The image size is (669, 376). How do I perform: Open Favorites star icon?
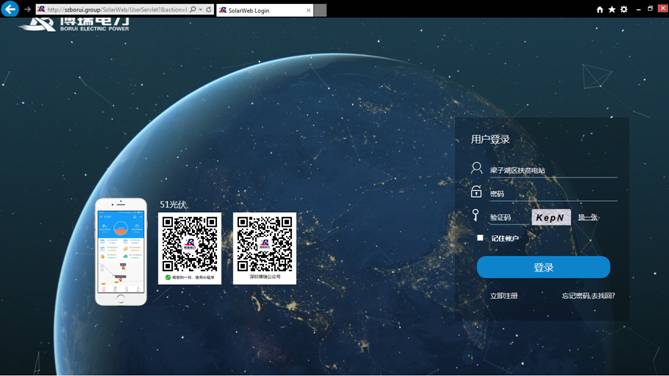click(x=612, y=9)
